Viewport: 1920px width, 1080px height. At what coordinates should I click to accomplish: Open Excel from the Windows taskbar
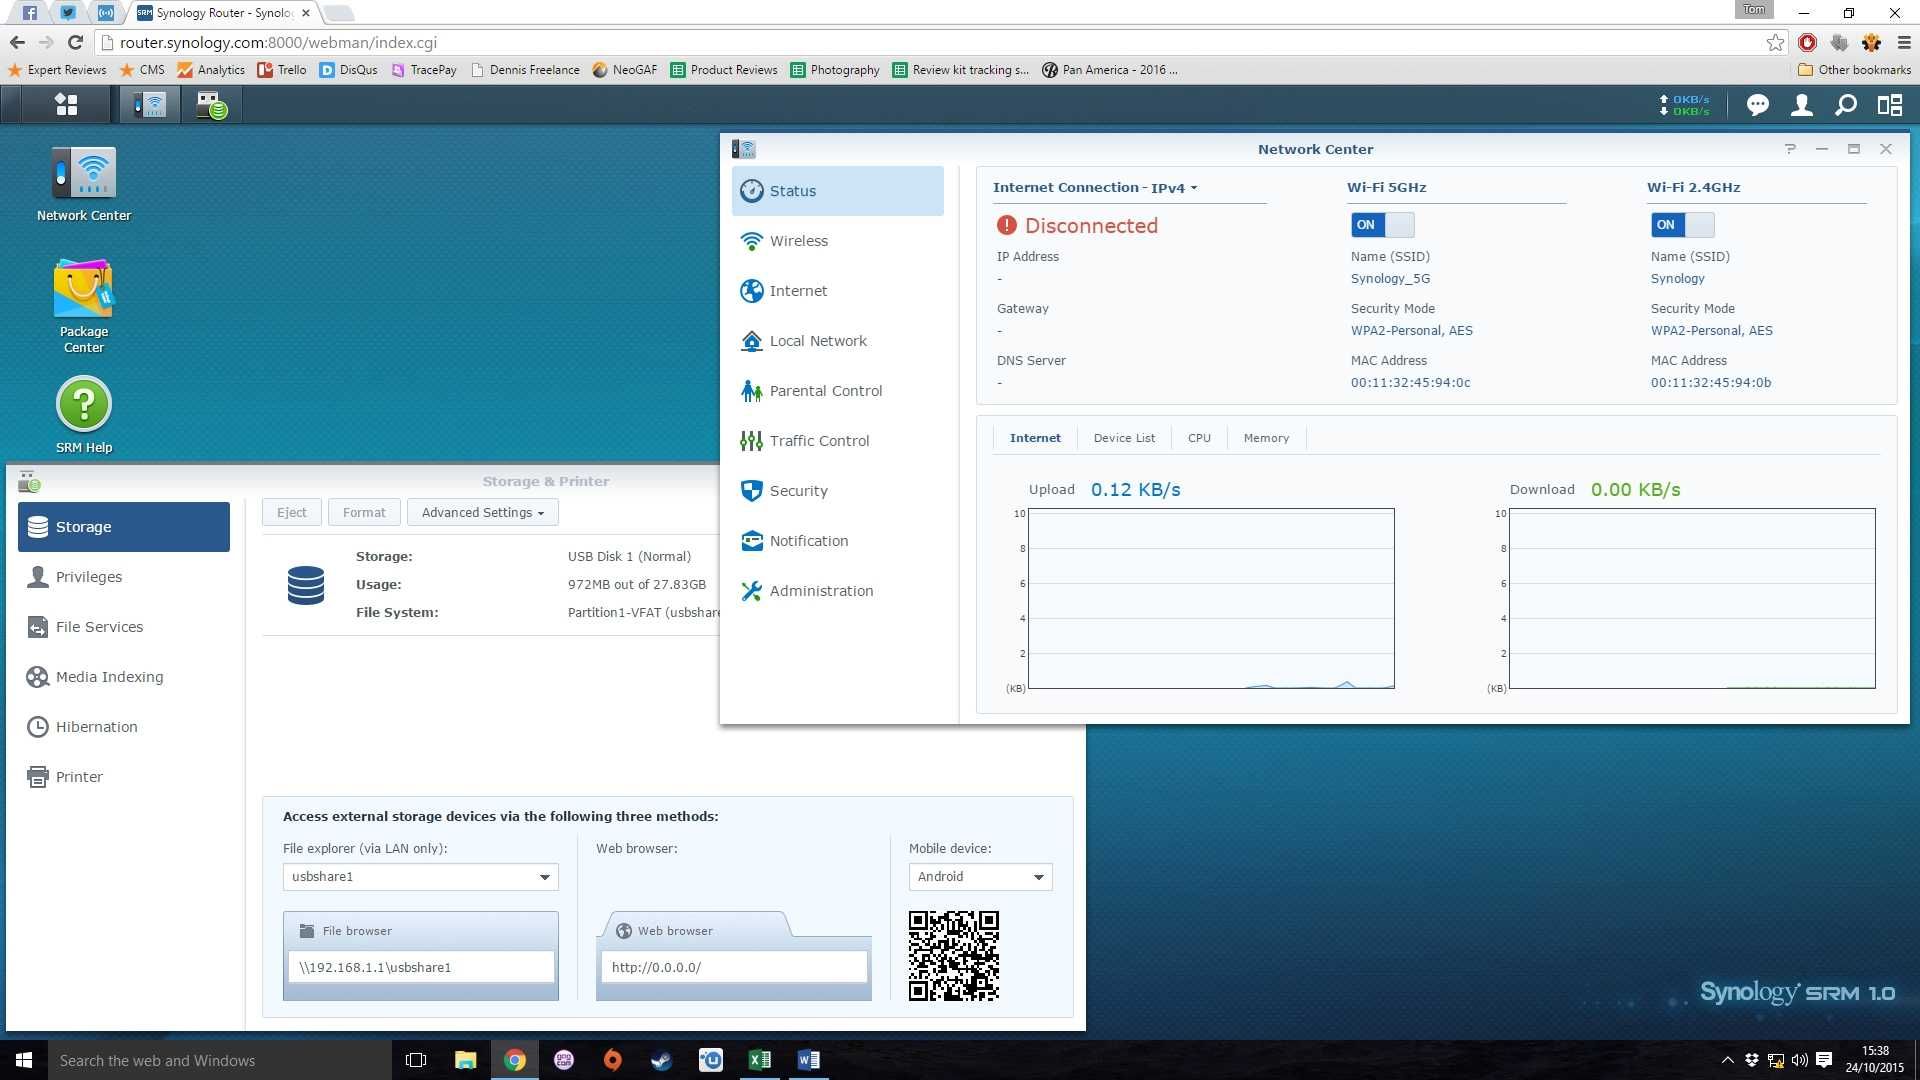tap(759, 1060)
